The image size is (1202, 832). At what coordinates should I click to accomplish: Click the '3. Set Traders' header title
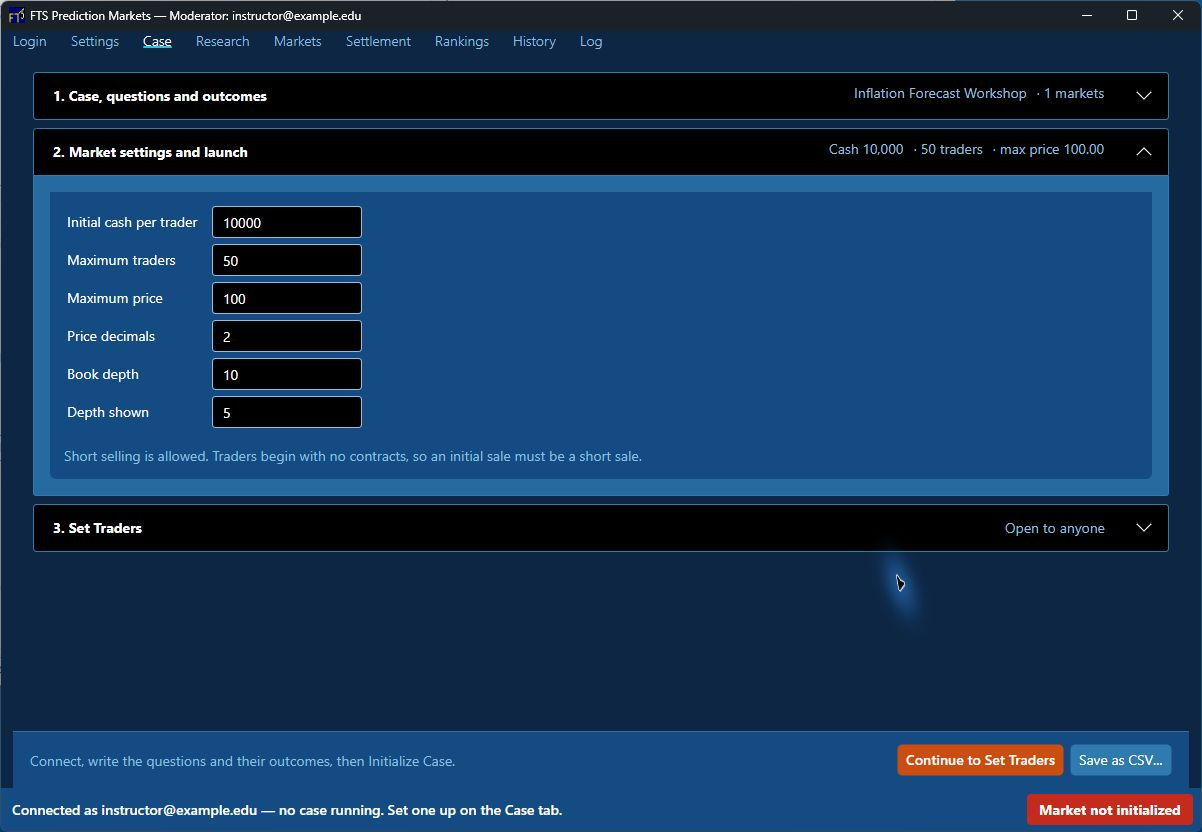[x=97, y=529]
